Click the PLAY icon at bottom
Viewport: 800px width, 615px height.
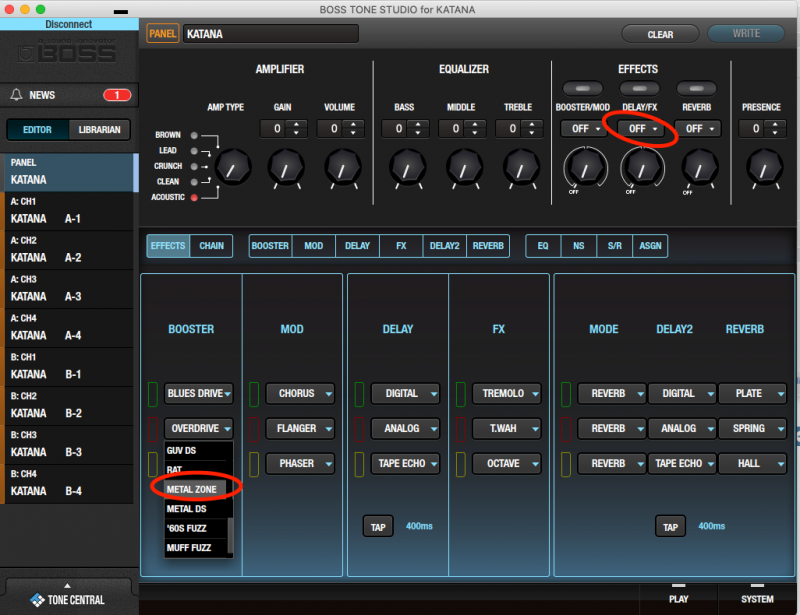(x=678, y=592)
